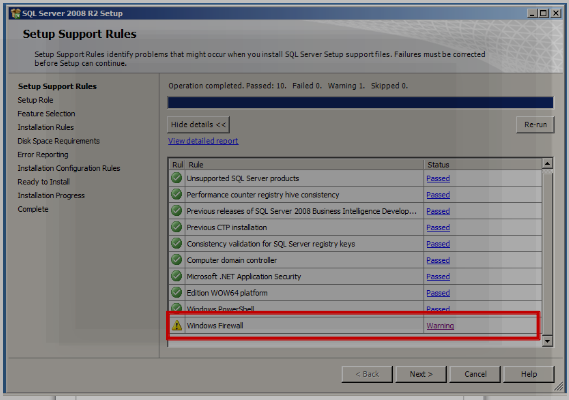This screenshot has width=569, height=400.
Task: Click green check icon for Edition WOW64 platform
Action: [177, 292]
